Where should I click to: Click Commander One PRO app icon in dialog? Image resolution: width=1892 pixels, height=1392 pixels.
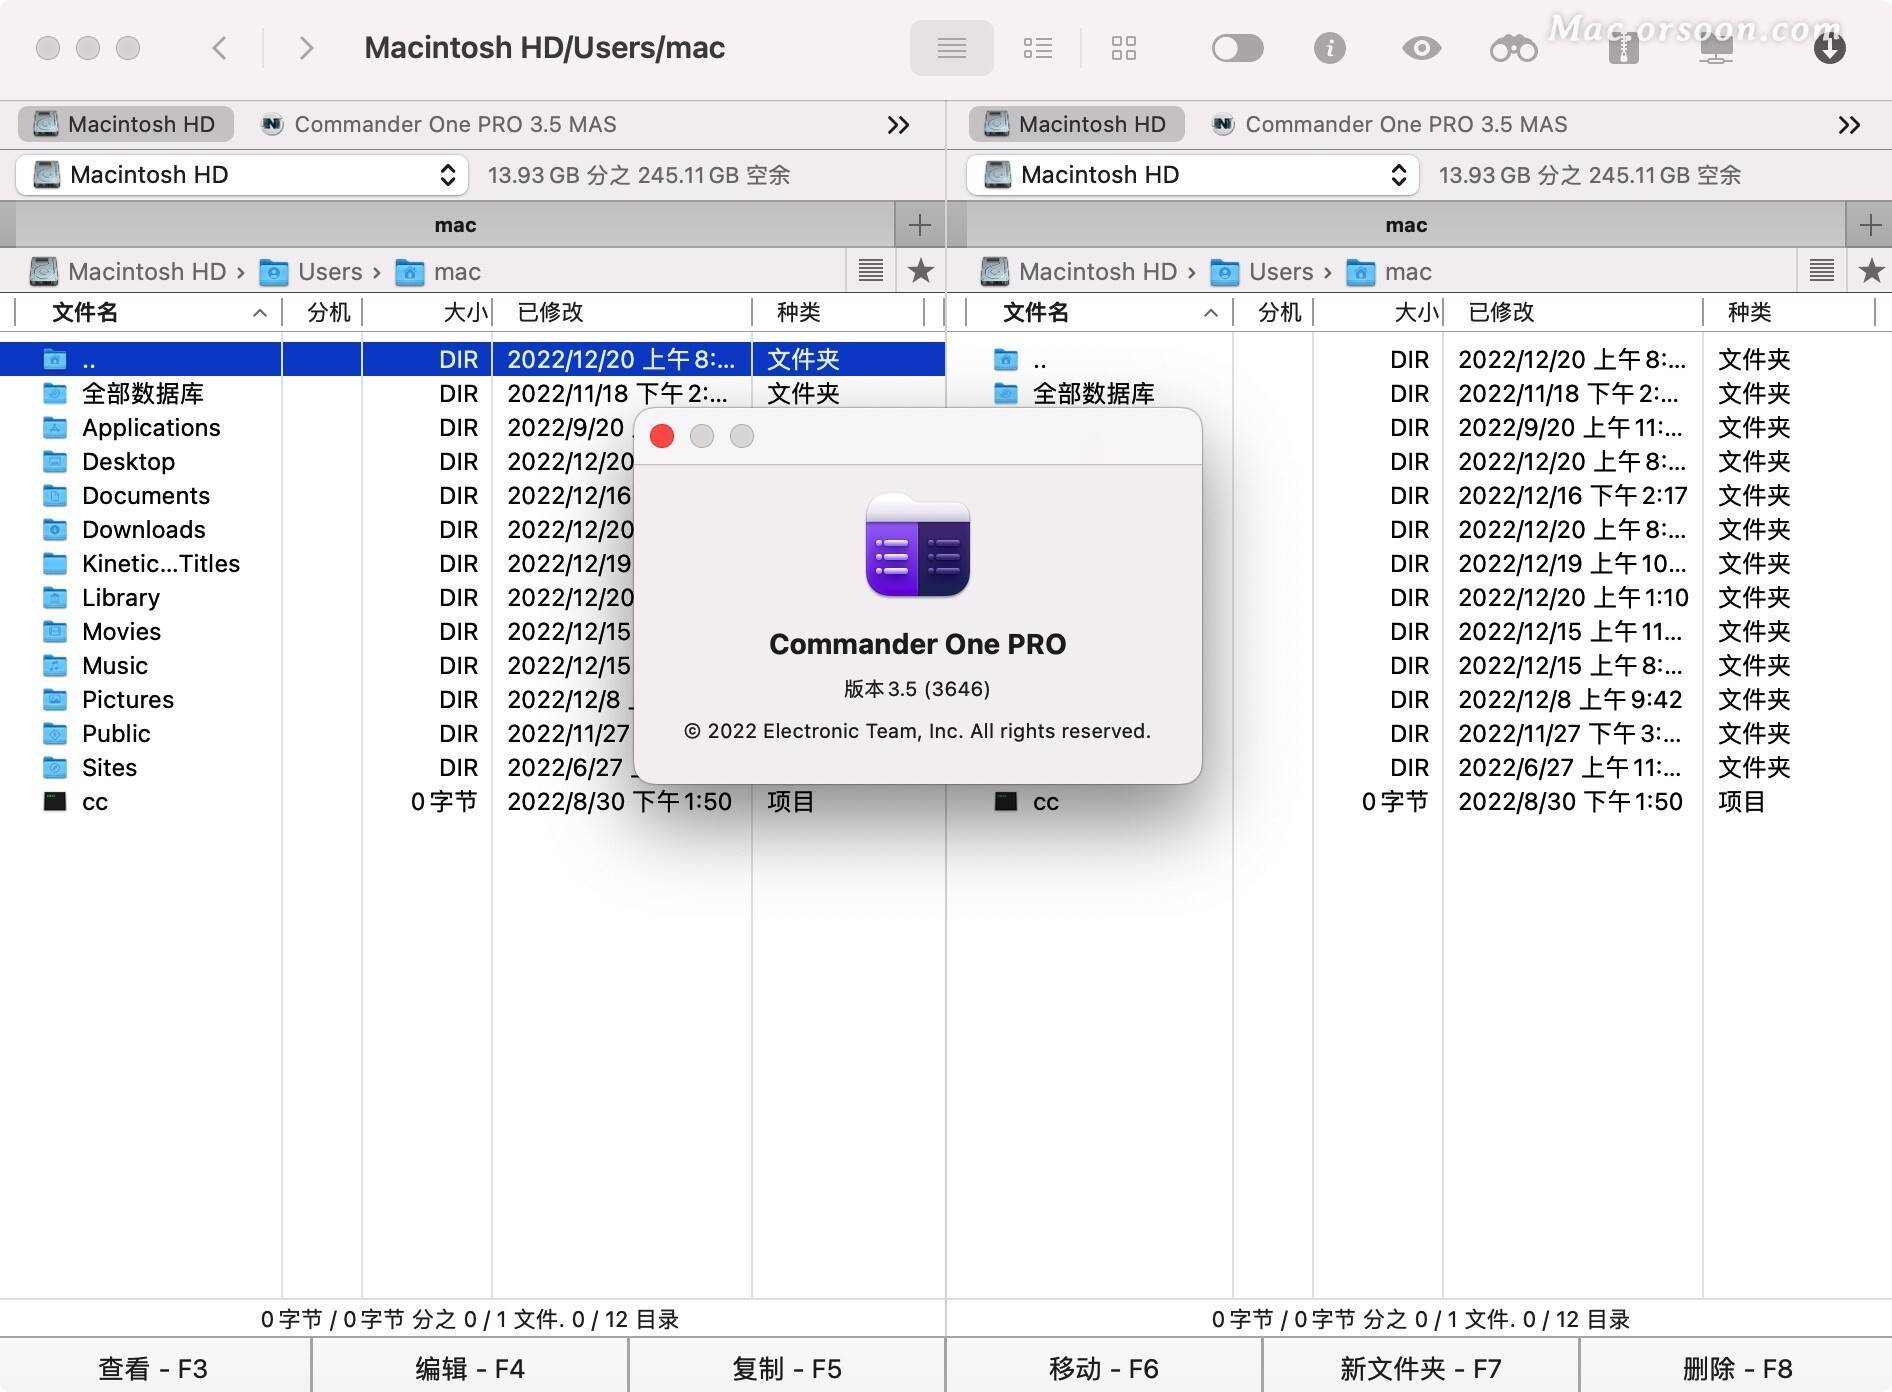[x=917, y=545]
